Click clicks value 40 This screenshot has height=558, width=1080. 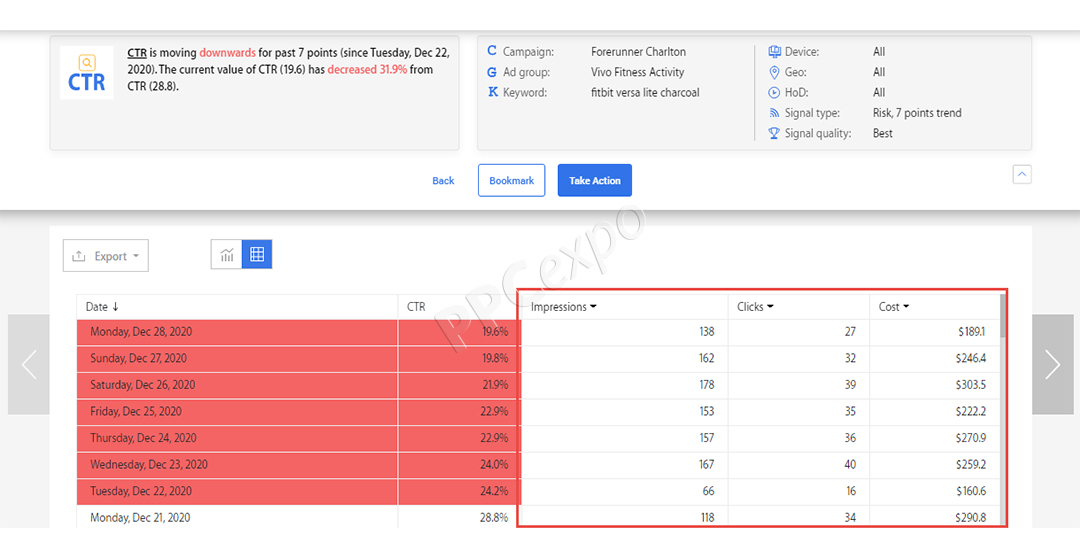(x=851, y=464)
